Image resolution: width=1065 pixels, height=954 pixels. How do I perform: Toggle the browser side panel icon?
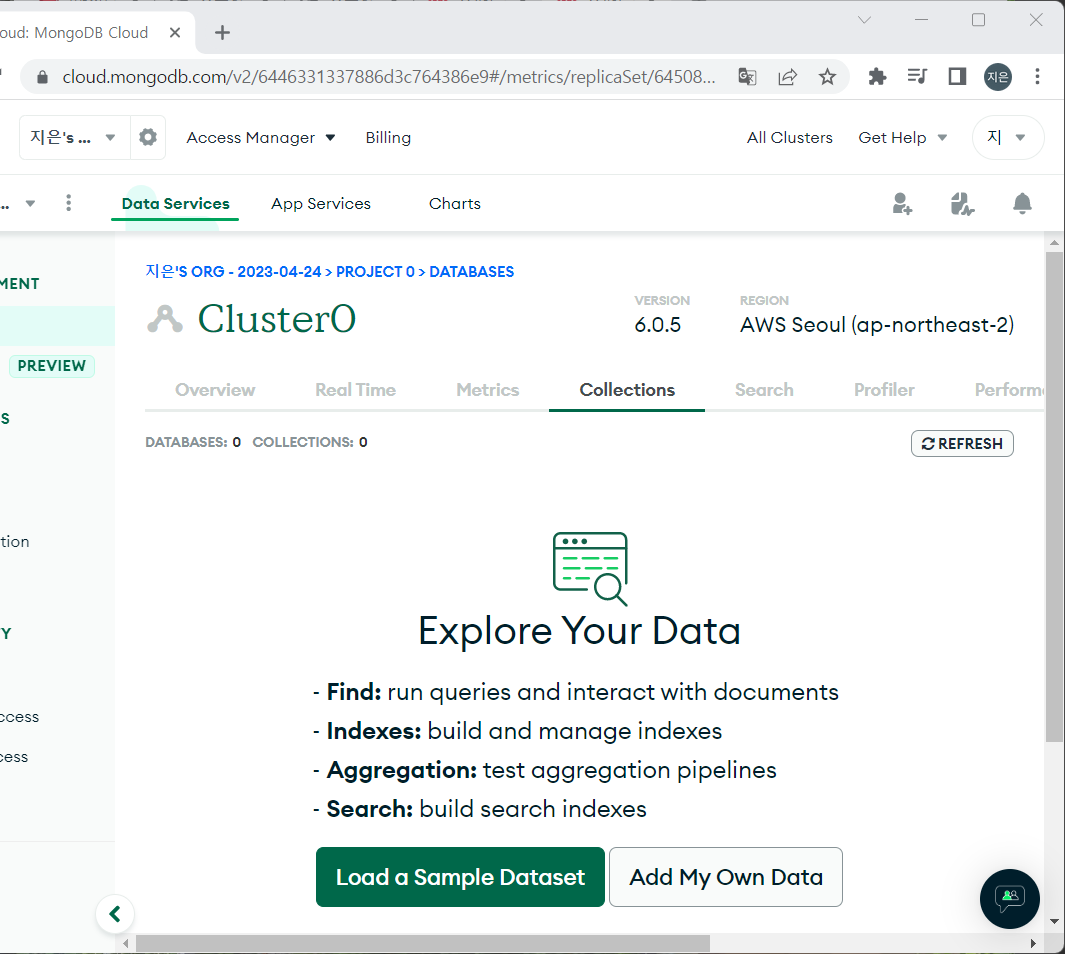tap(957, 77)
